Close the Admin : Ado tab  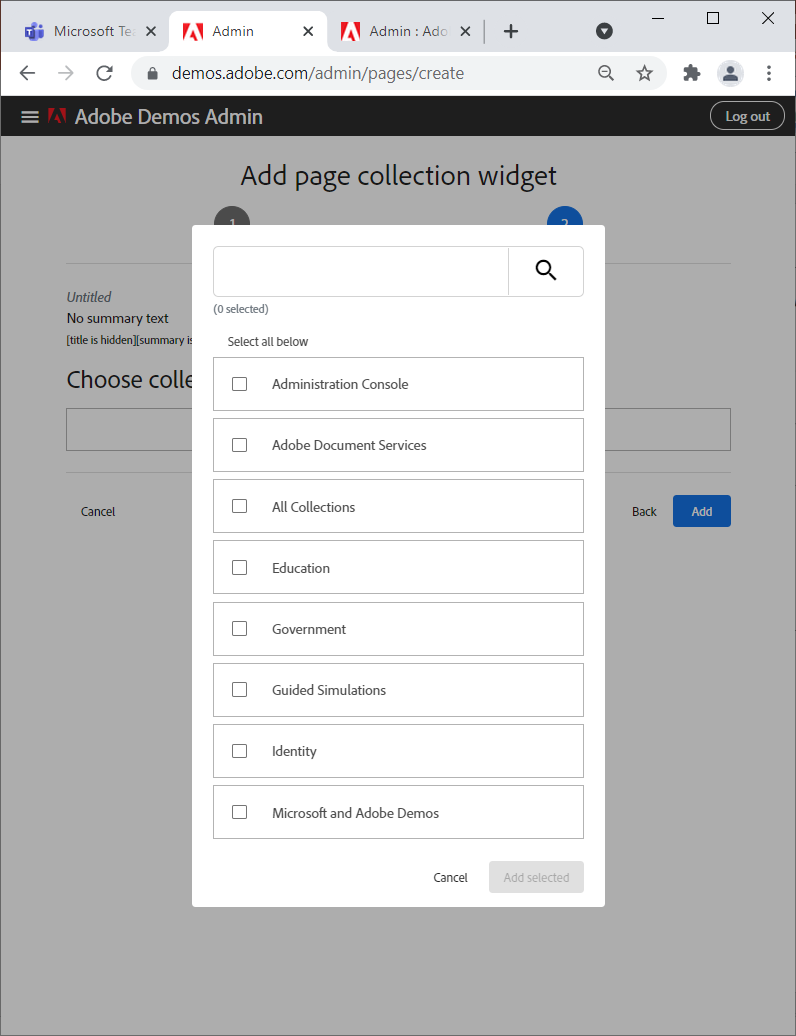[x=465, y=31]
